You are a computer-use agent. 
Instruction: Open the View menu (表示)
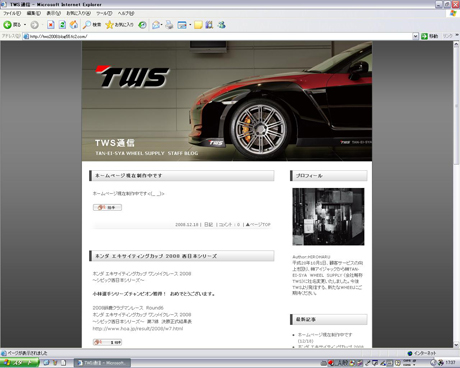point(53,13)
